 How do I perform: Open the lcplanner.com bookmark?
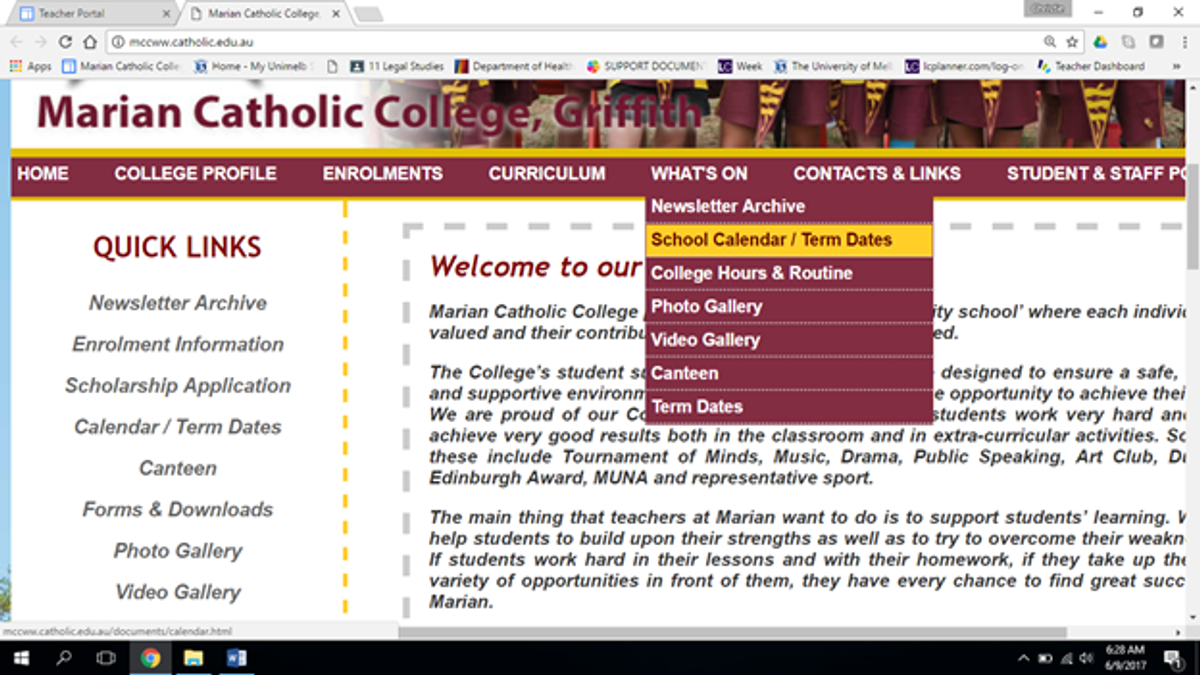[x=964, y=66]
